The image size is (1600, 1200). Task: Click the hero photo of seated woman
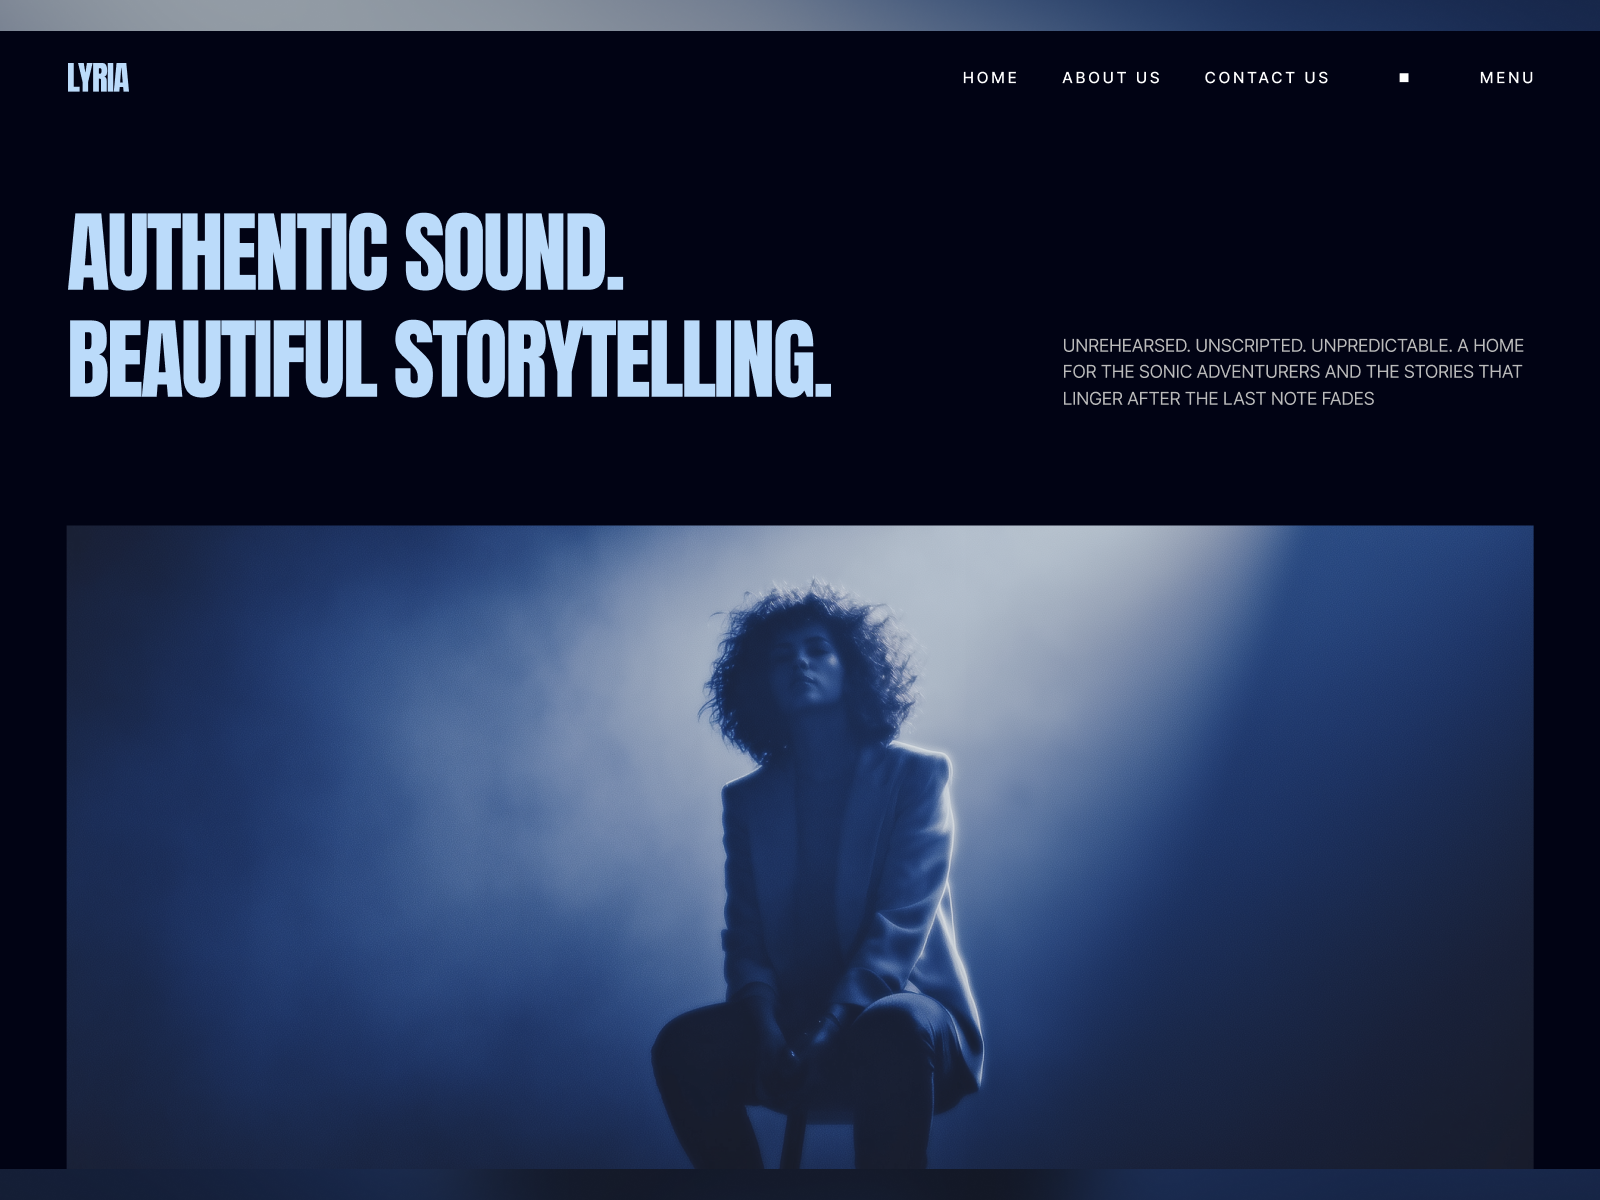click(x=800, y=847)
